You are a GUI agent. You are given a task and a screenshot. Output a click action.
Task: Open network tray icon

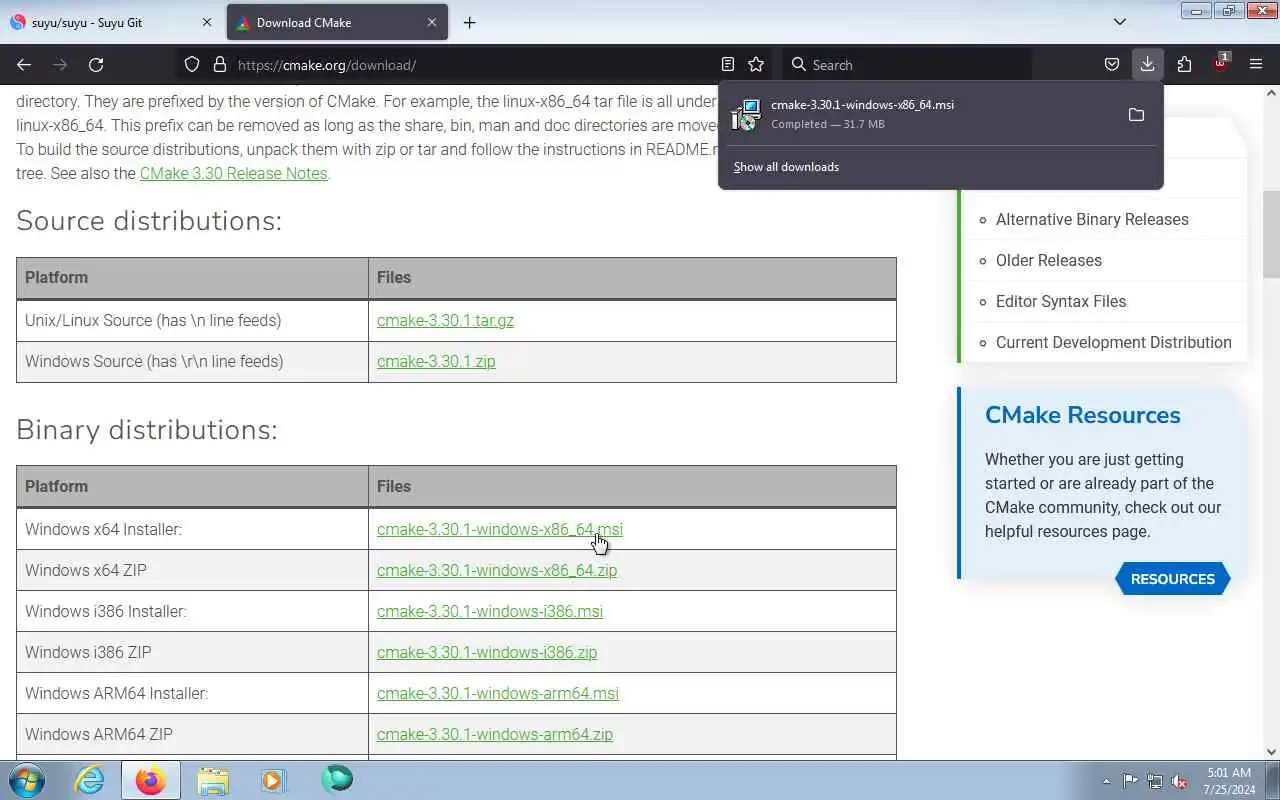(1155, 781)
